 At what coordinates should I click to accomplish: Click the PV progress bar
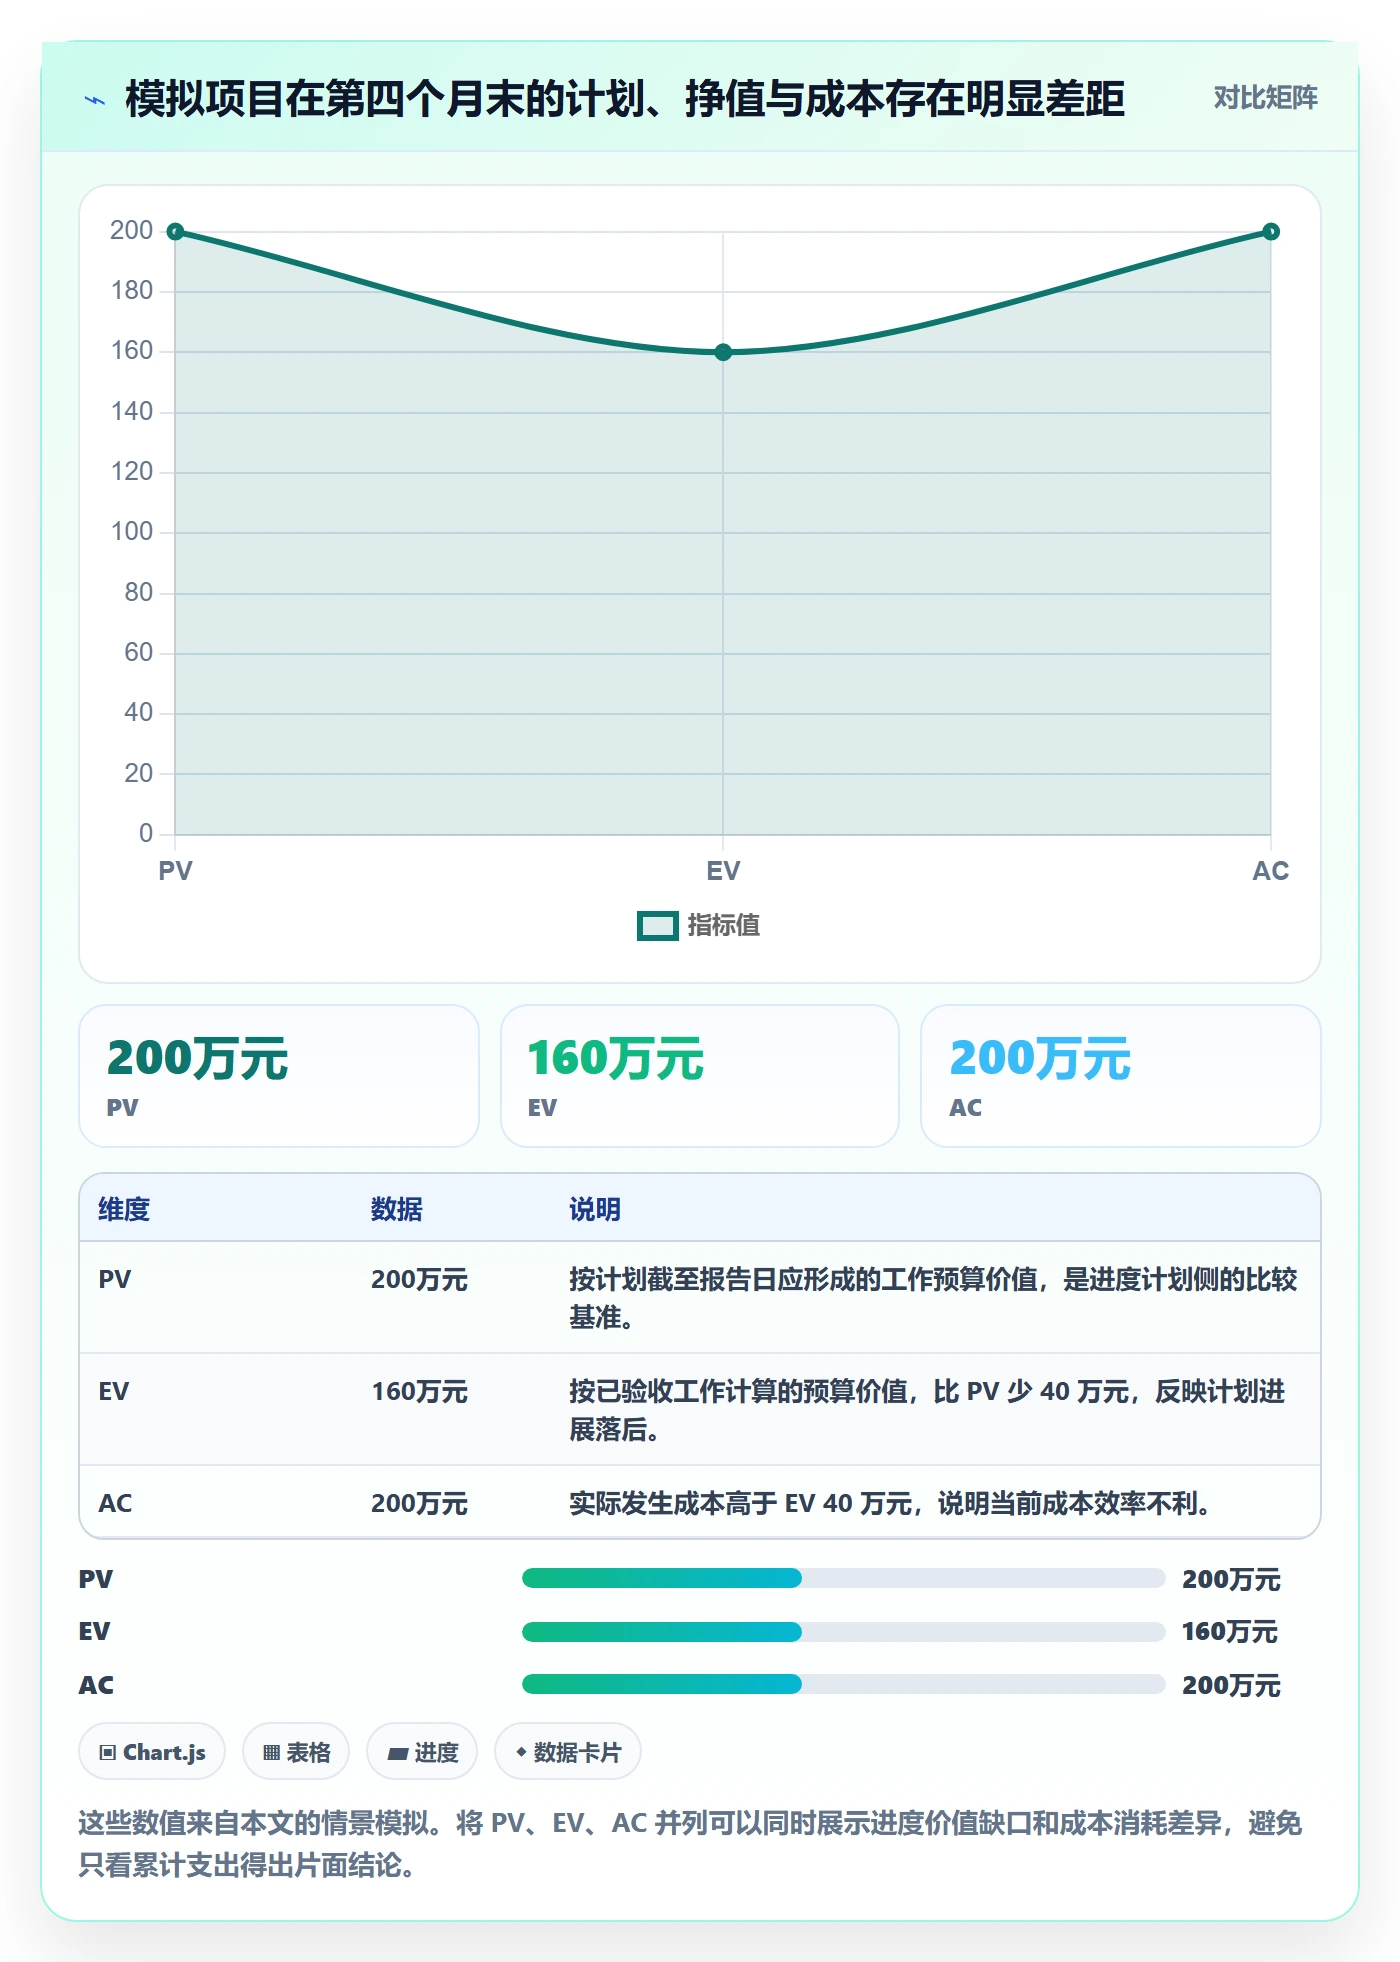pos(843,1579)
